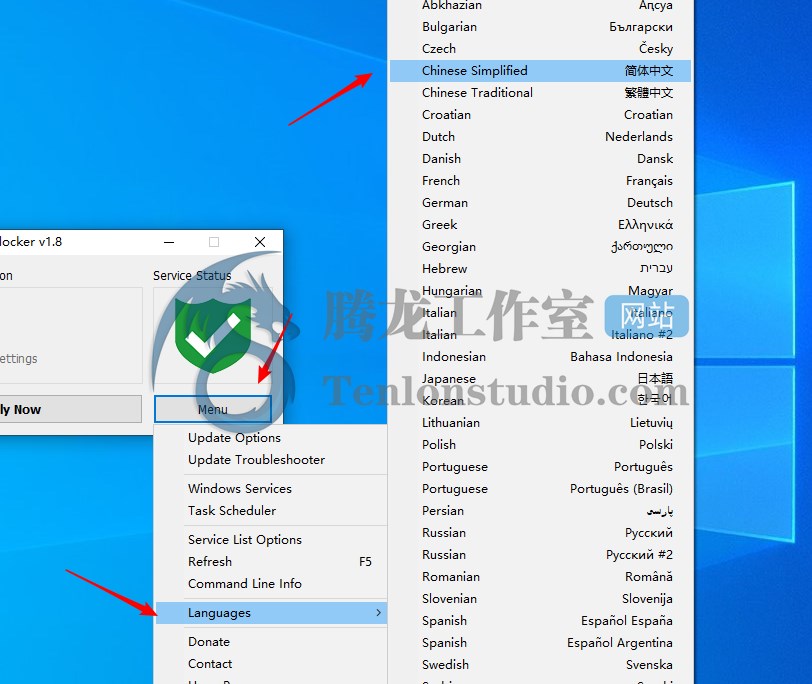The image size is (812, 684).
Task: Click the green shield service status icon
Action: point(213,334)
